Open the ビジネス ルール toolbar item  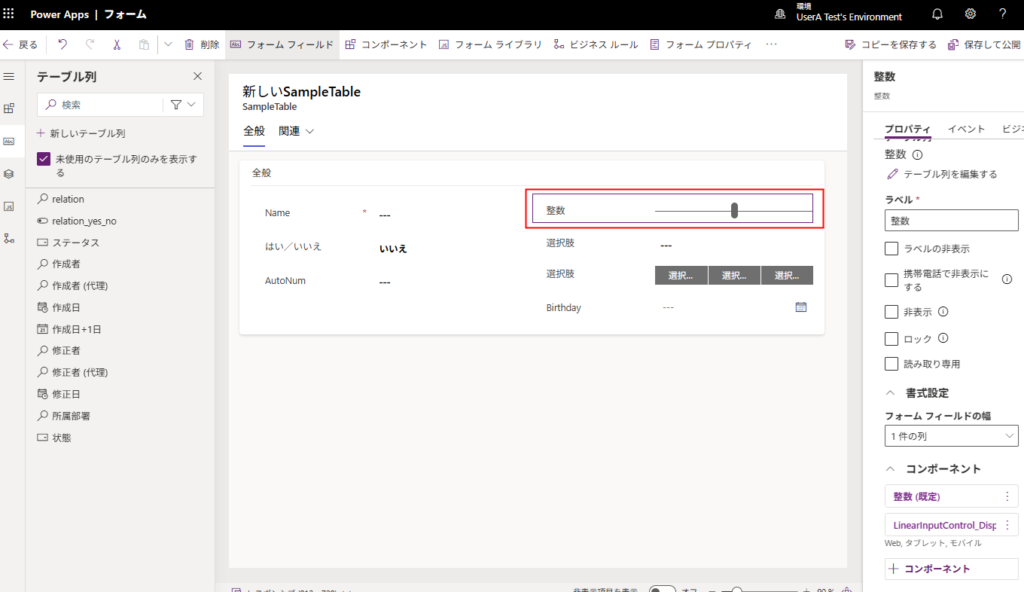[594, 45]
